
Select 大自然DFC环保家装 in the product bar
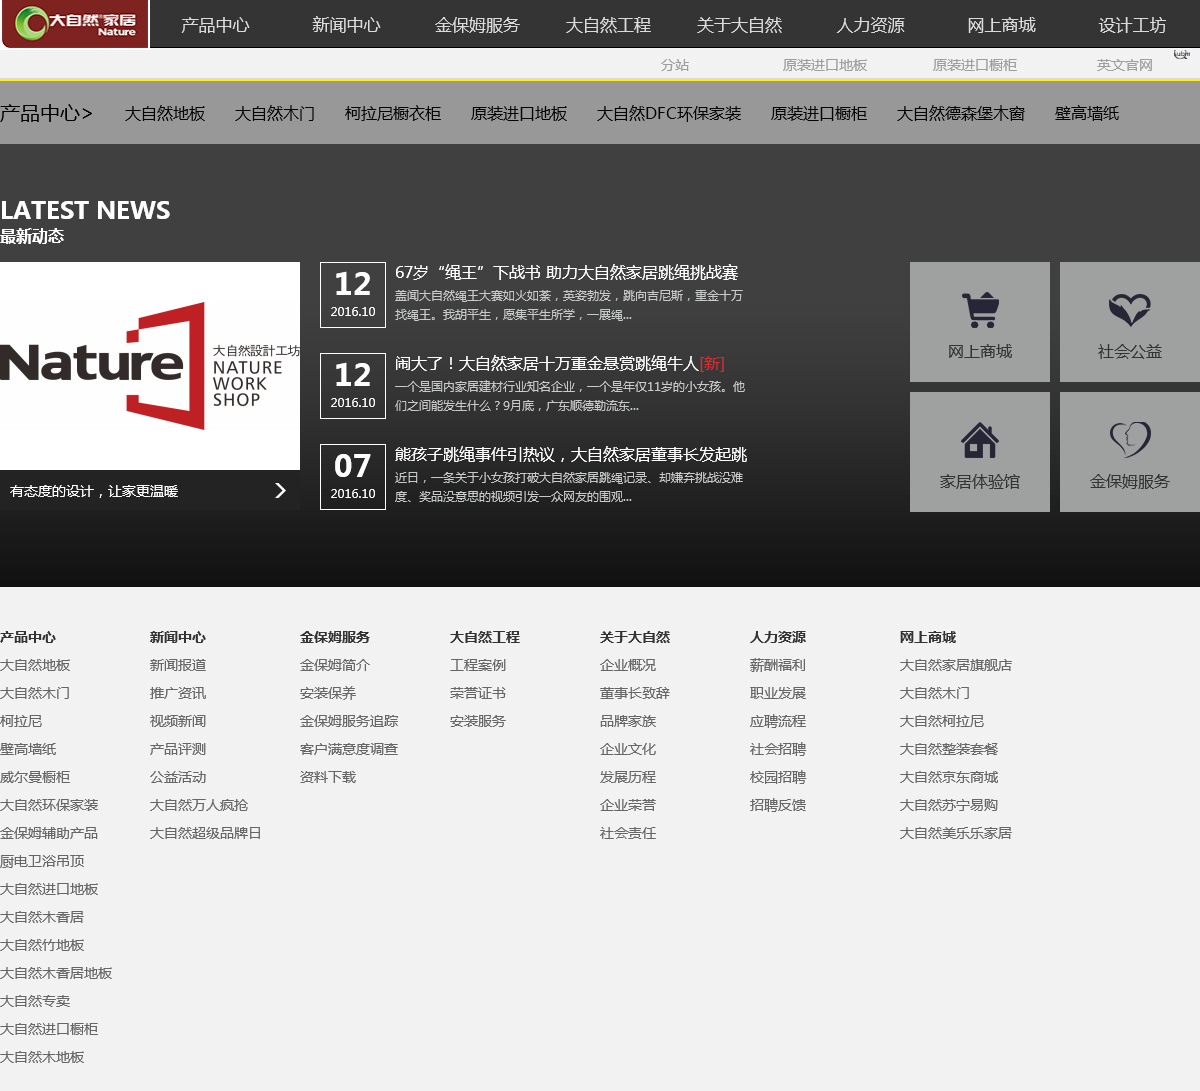point(669,114)
